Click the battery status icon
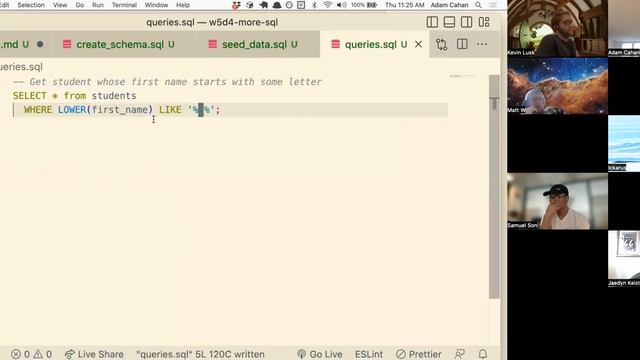 372,5
